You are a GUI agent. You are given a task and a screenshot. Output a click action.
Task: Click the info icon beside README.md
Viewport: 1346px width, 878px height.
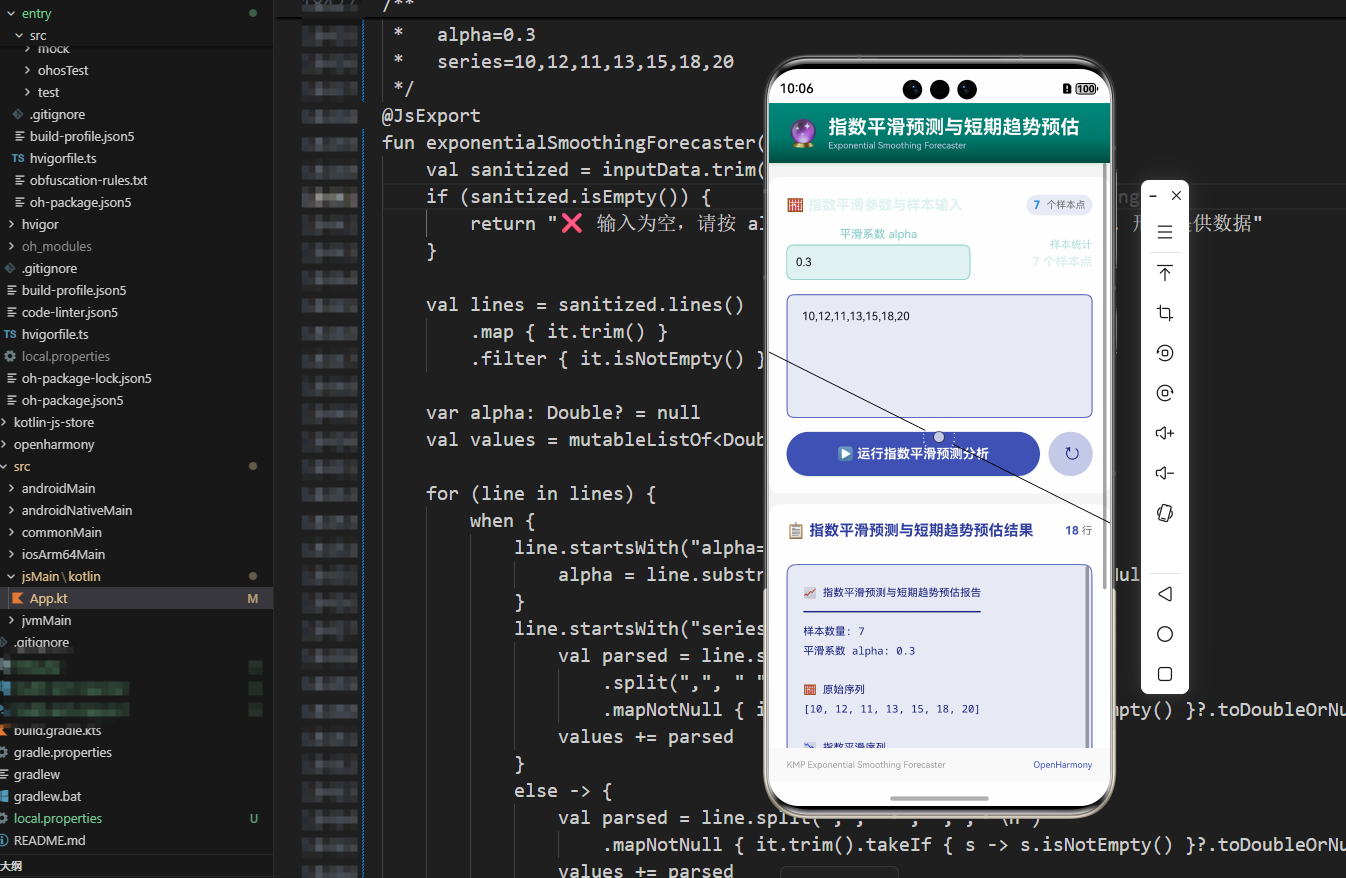click(4, 840)
